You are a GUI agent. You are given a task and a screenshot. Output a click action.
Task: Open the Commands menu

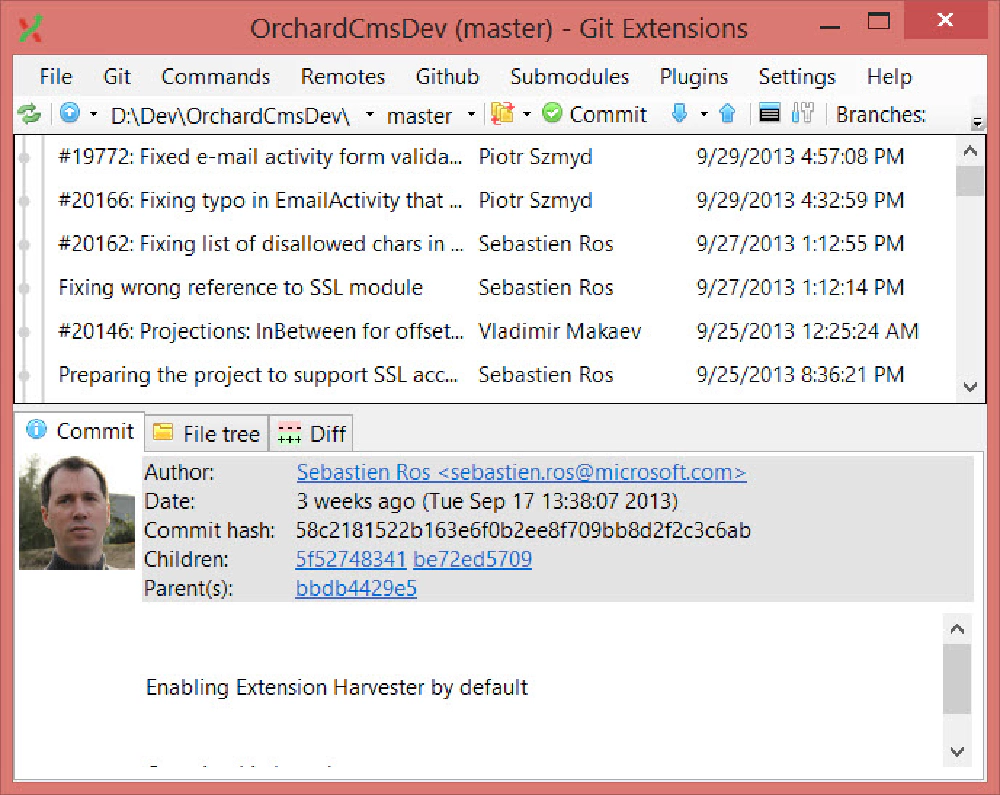[216, 77]
